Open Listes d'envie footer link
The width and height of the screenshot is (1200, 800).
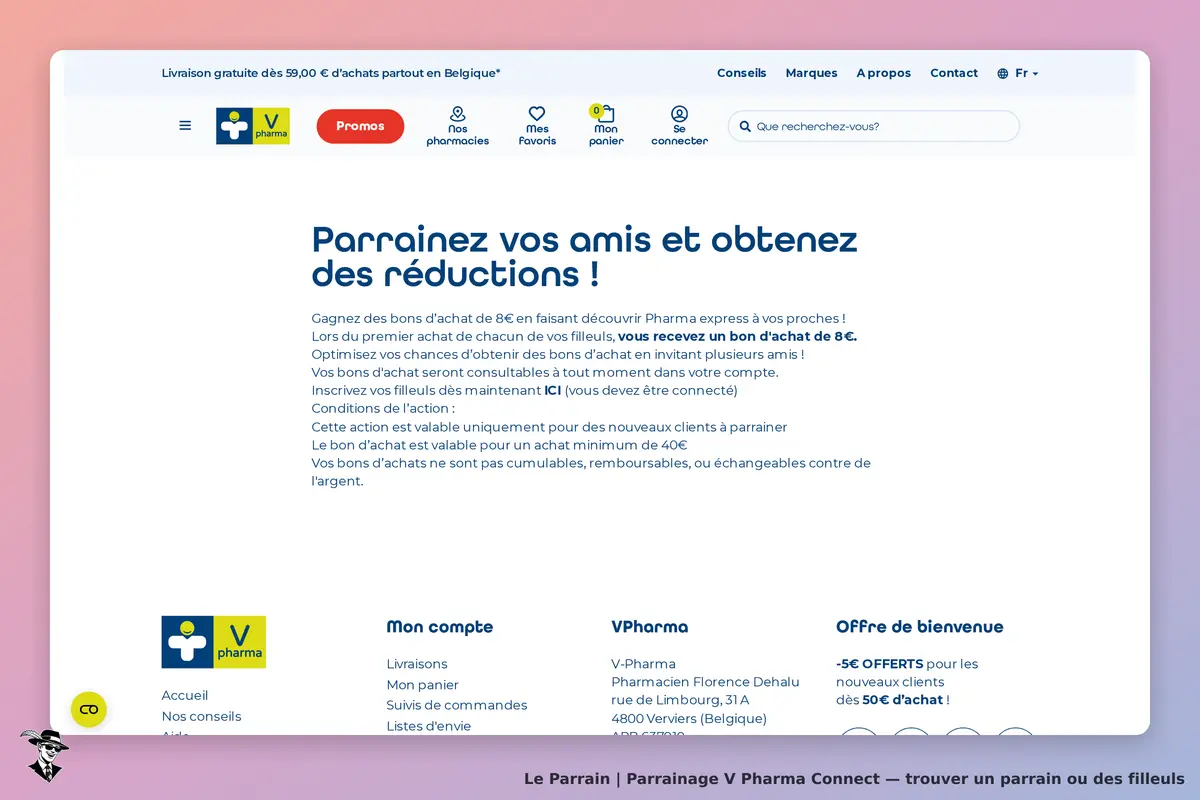coord(429,726)
